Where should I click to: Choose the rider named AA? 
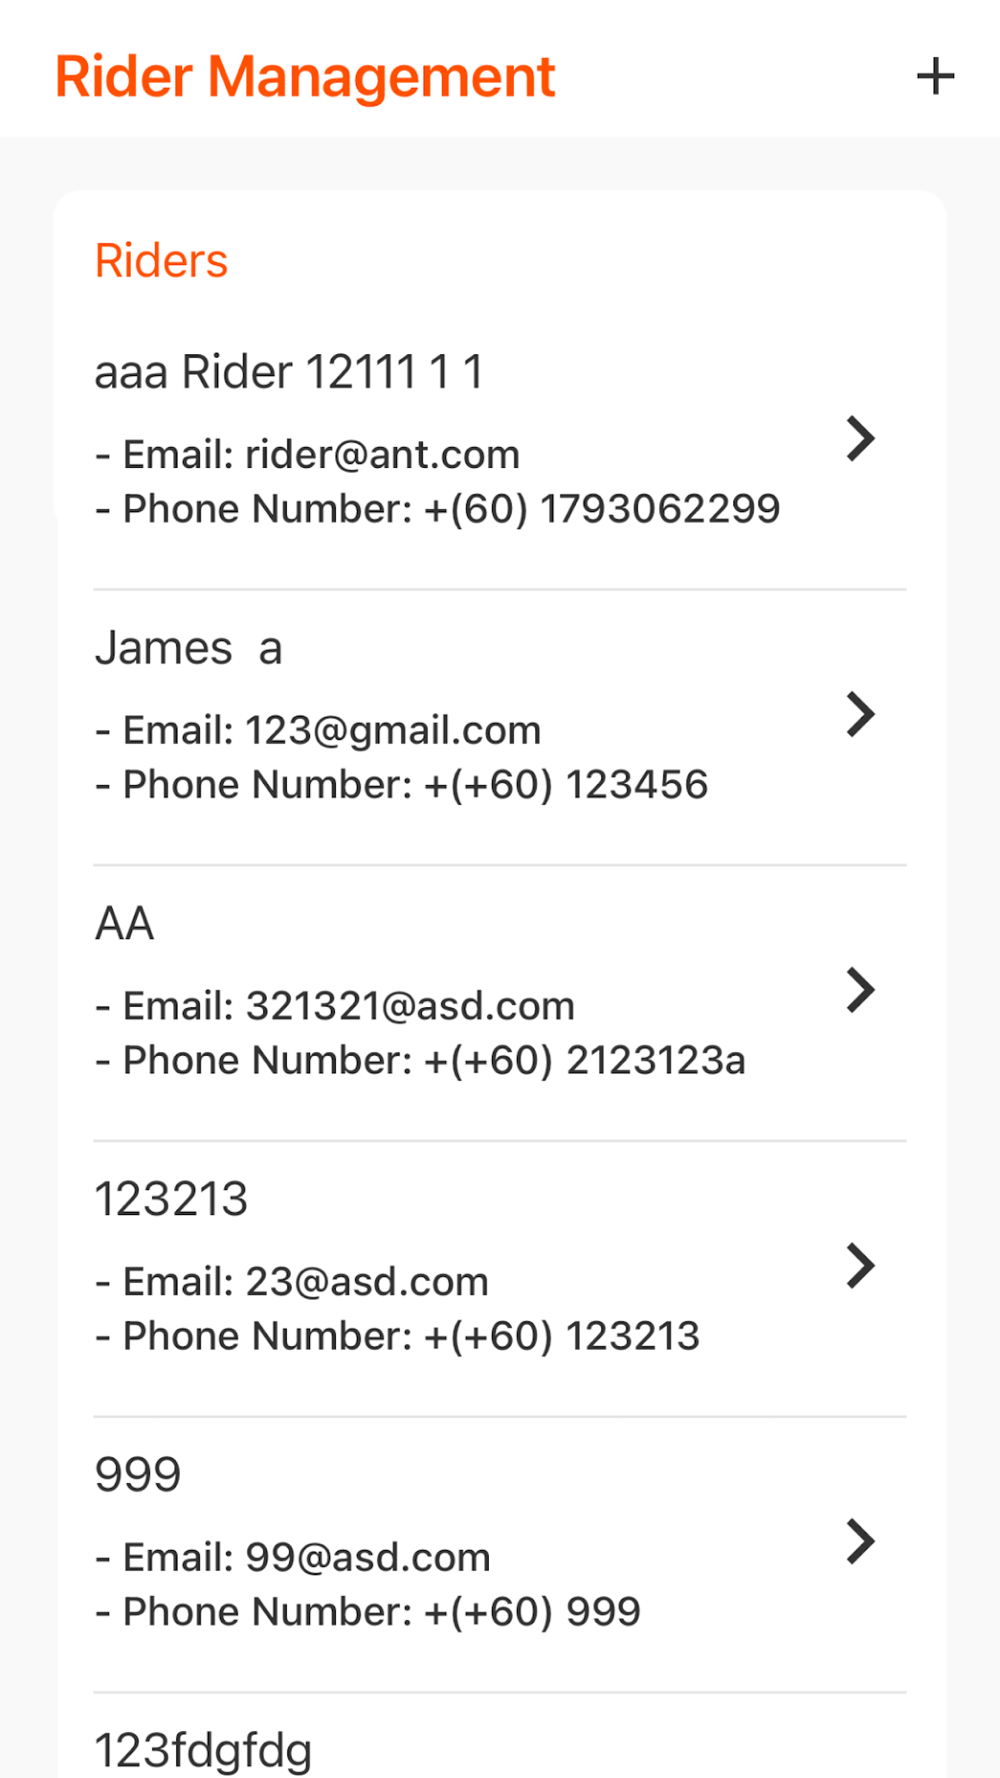(124, 924)
